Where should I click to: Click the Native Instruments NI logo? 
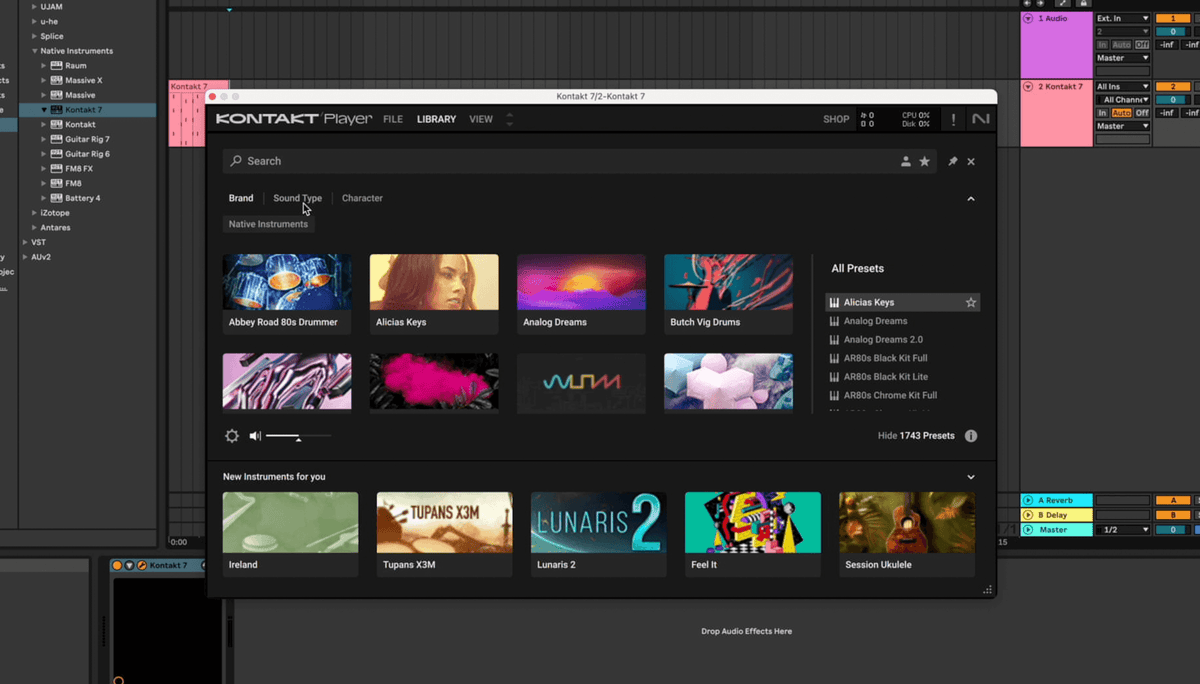click(x=980, y=119)
